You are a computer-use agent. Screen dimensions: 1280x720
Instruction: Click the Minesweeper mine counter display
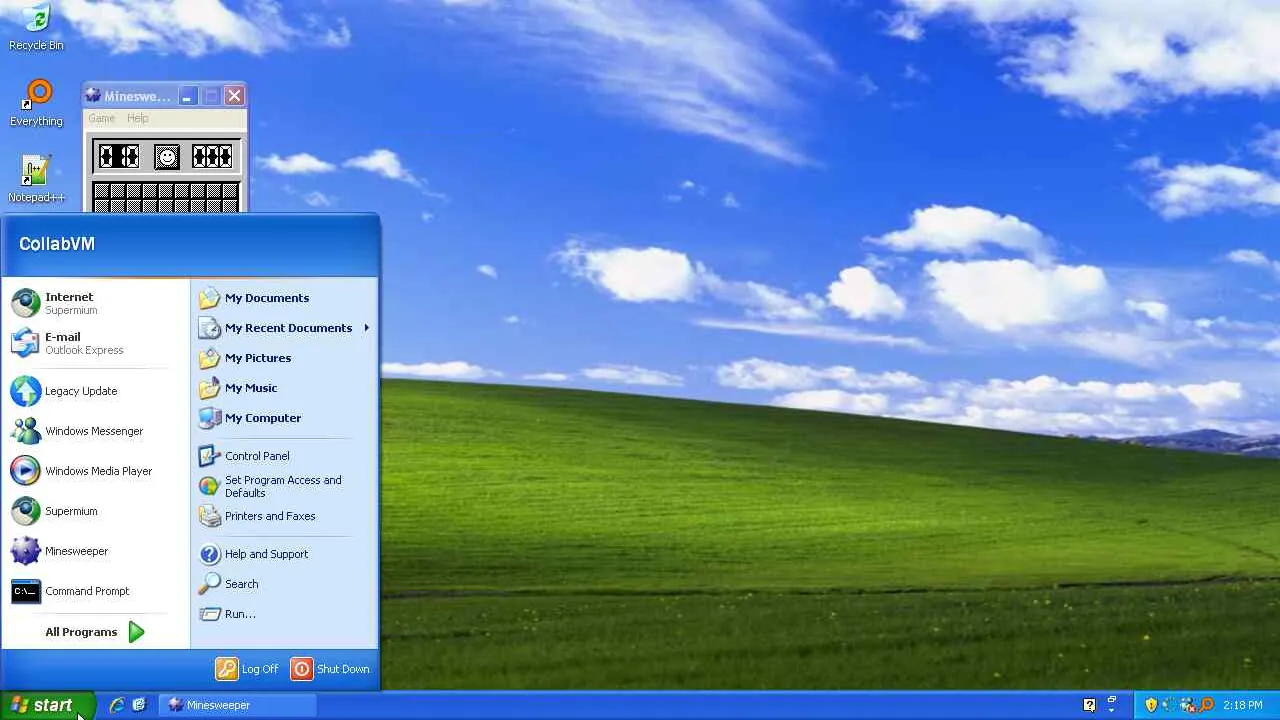click(119, 156)
